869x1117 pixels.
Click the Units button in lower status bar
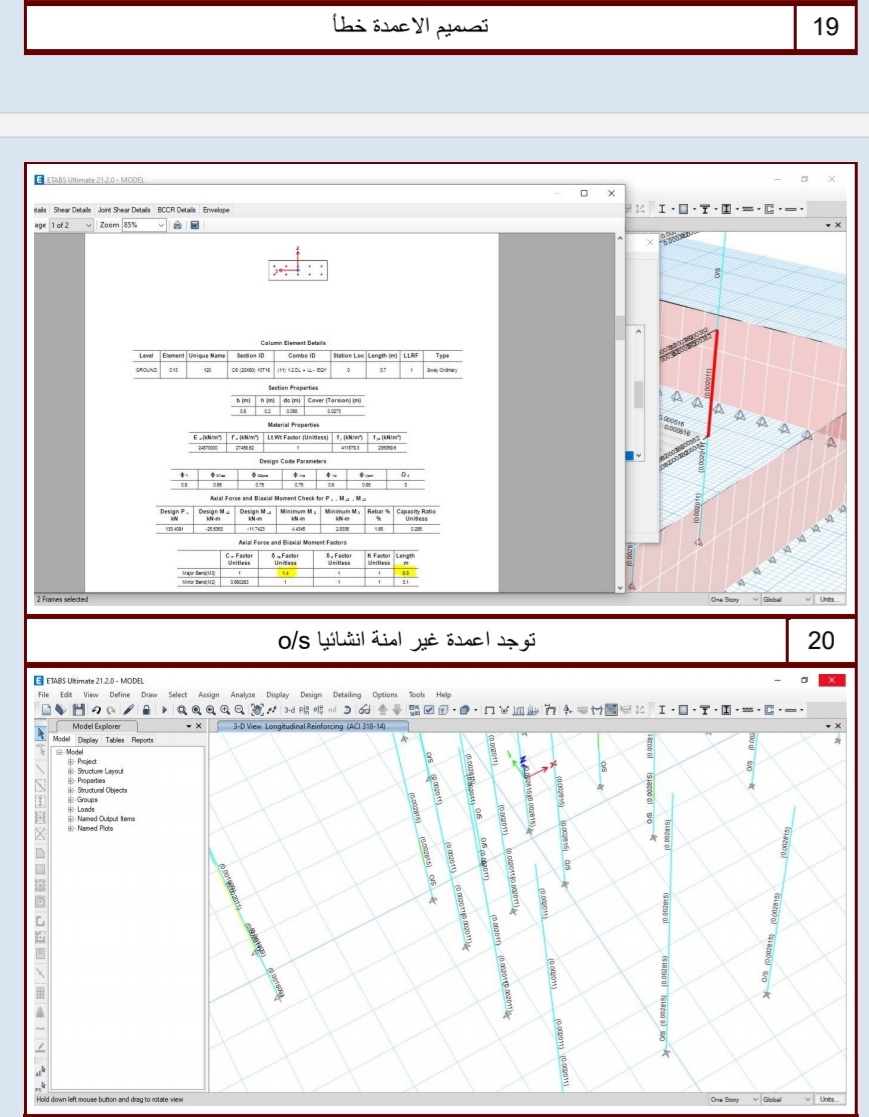[828, 1099]
